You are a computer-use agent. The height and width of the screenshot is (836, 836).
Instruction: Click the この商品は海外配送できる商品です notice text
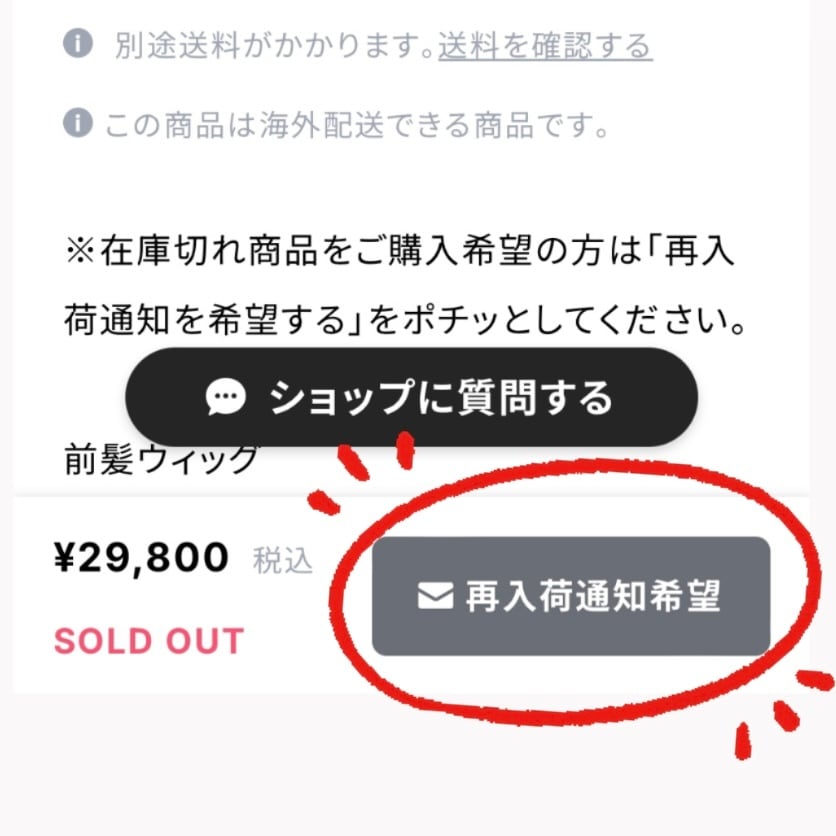pos(357,127)
